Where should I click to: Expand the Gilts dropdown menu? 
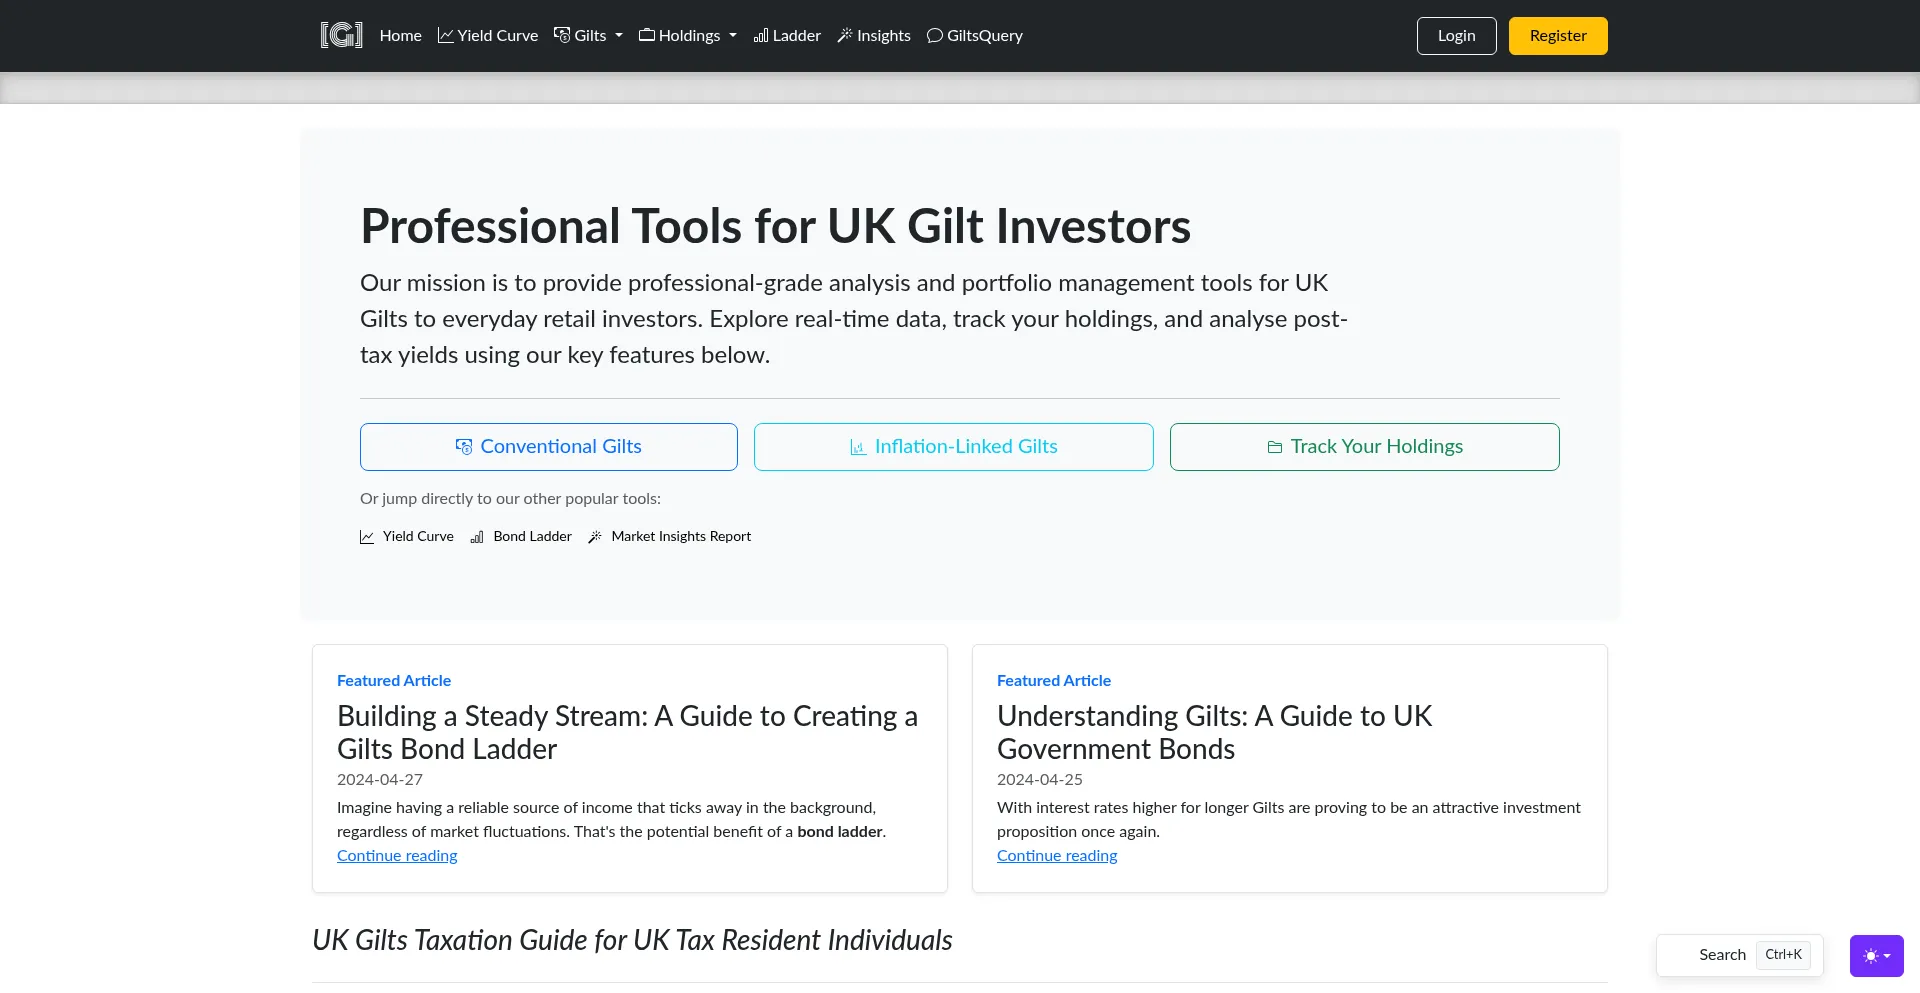pyautogui.click(x=589, y=35)
